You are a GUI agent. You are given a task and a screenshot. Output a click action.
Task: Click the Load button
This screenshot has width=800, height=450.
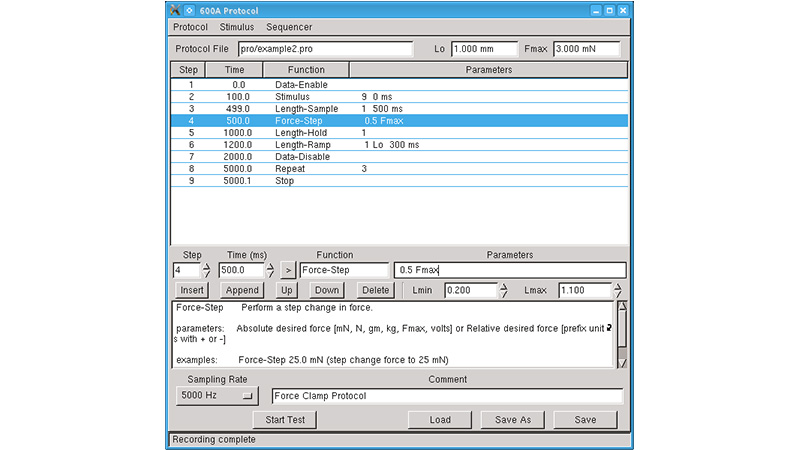440,420
